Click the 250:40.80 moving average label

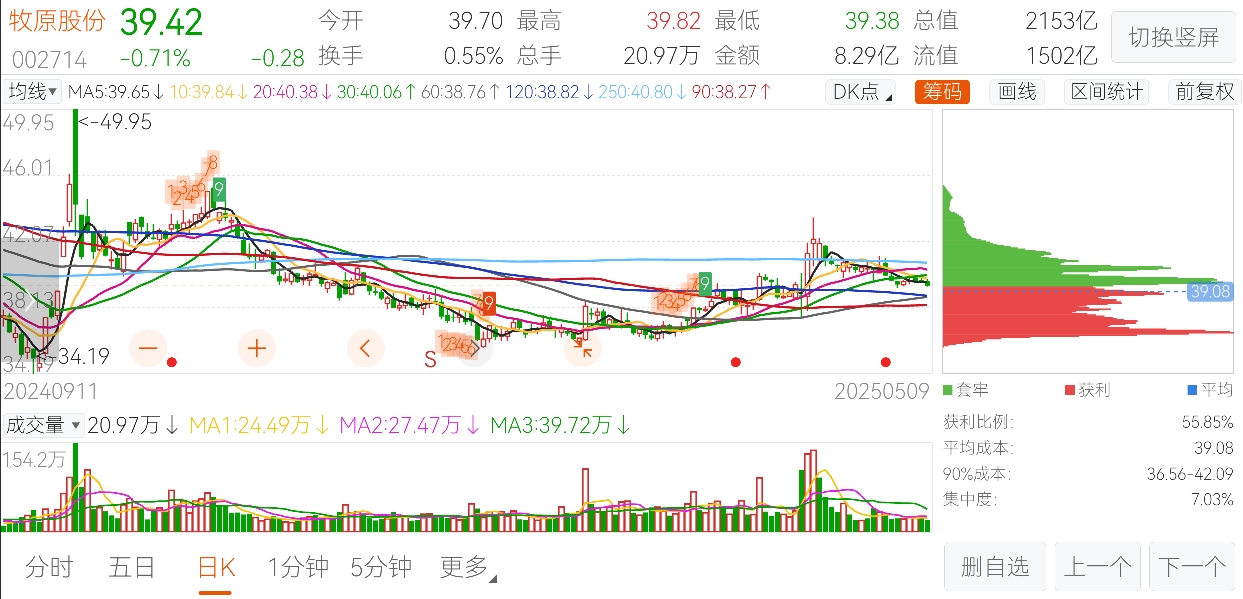[644, 92]
